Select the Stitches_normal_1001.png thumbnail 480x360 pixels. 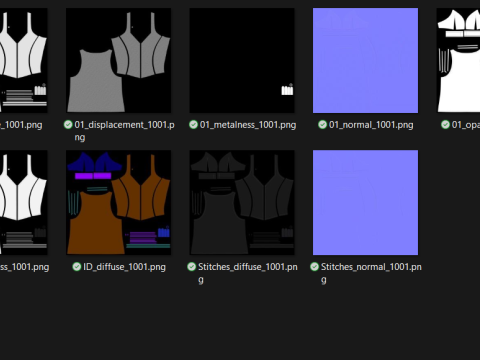click(x=365, y=202)
